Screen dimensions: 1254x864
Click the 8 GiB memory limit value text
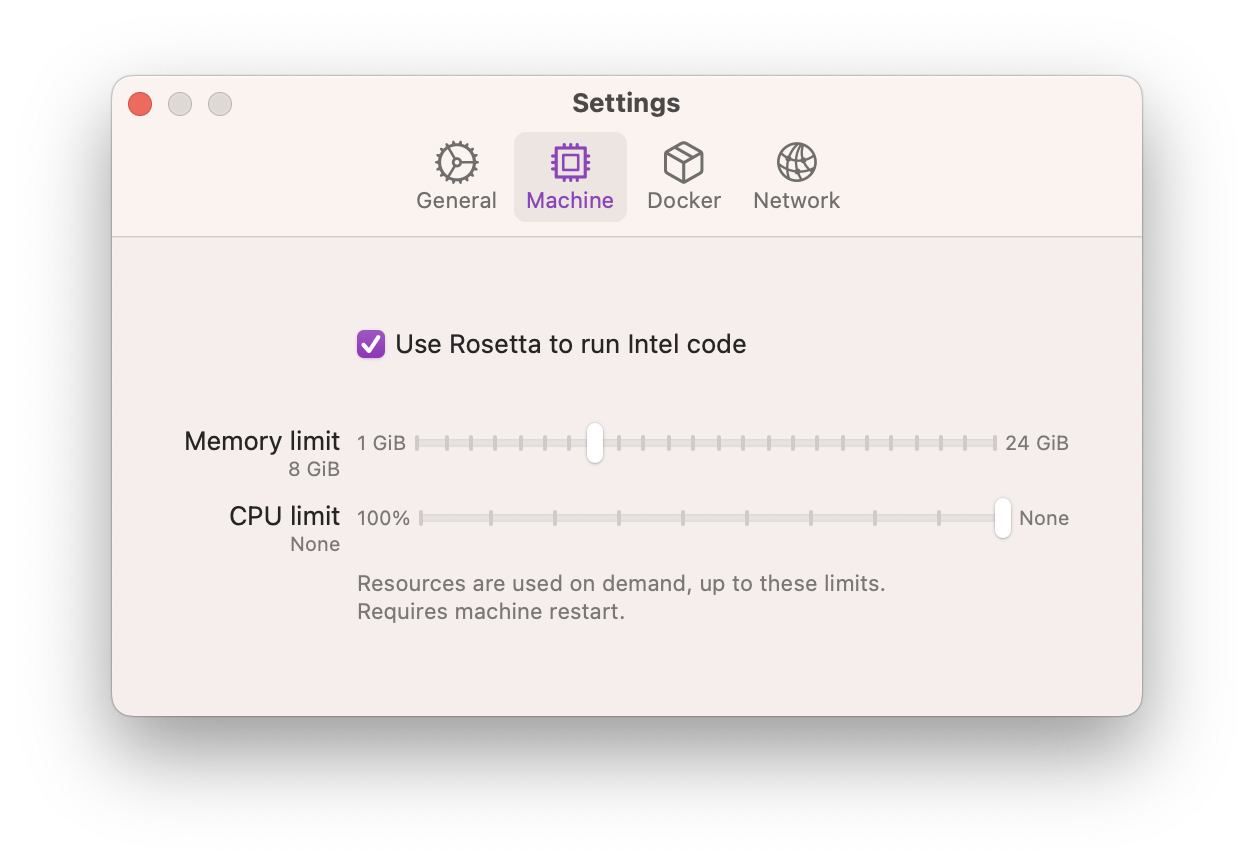point(315,468)
